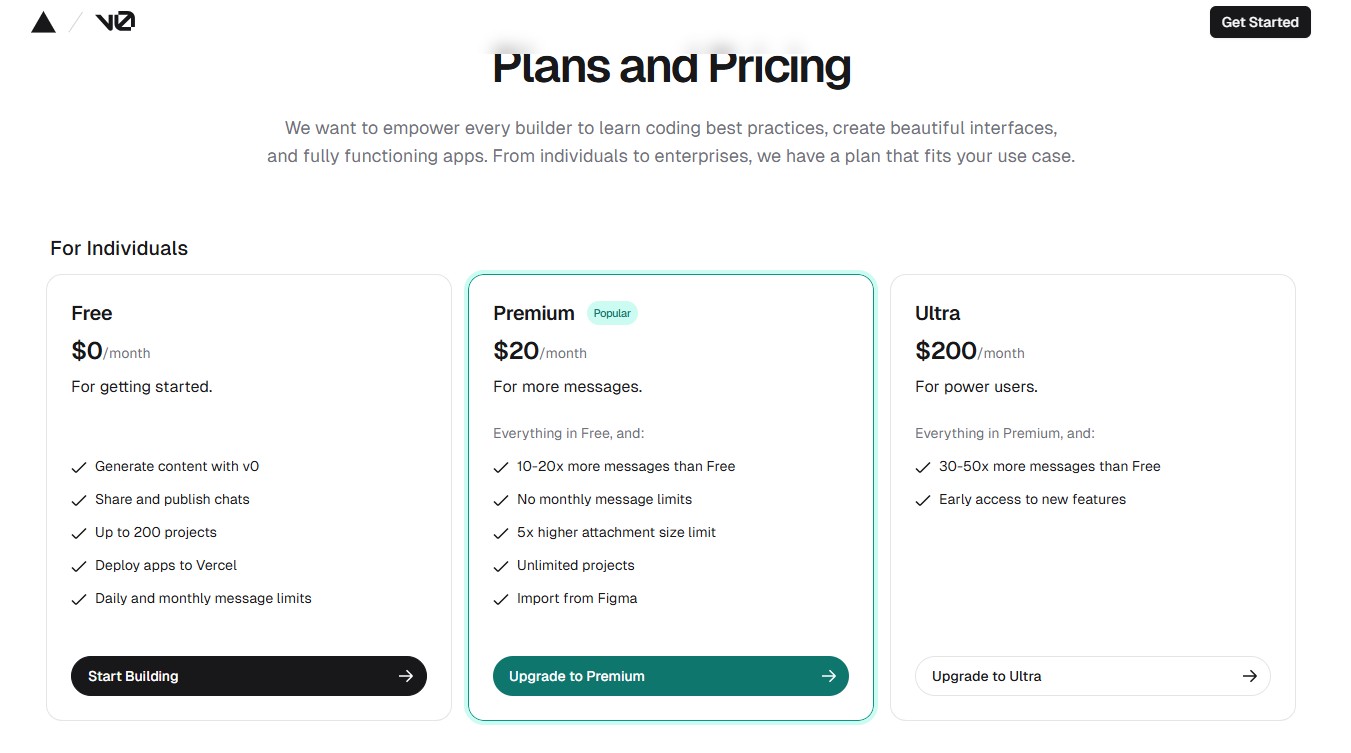
Task: Click the No monthly message limits feature
Action: [604, 499]
